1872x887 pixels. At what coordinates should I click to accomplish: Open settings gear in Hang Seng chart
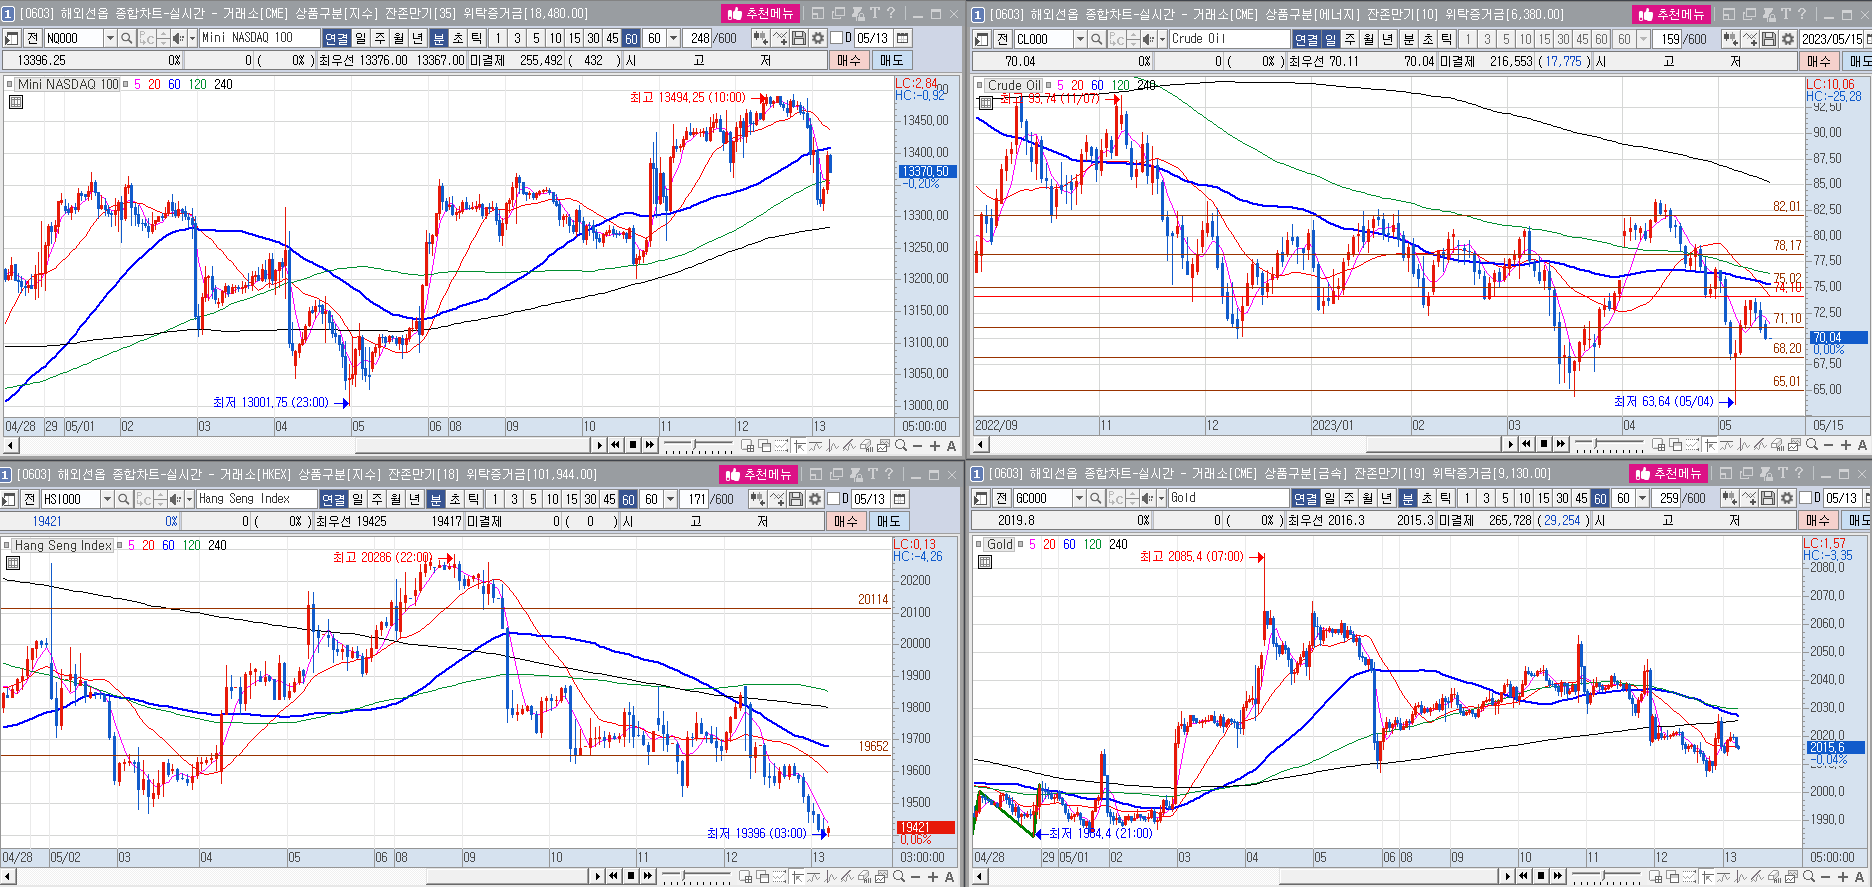tap(815, 498)
